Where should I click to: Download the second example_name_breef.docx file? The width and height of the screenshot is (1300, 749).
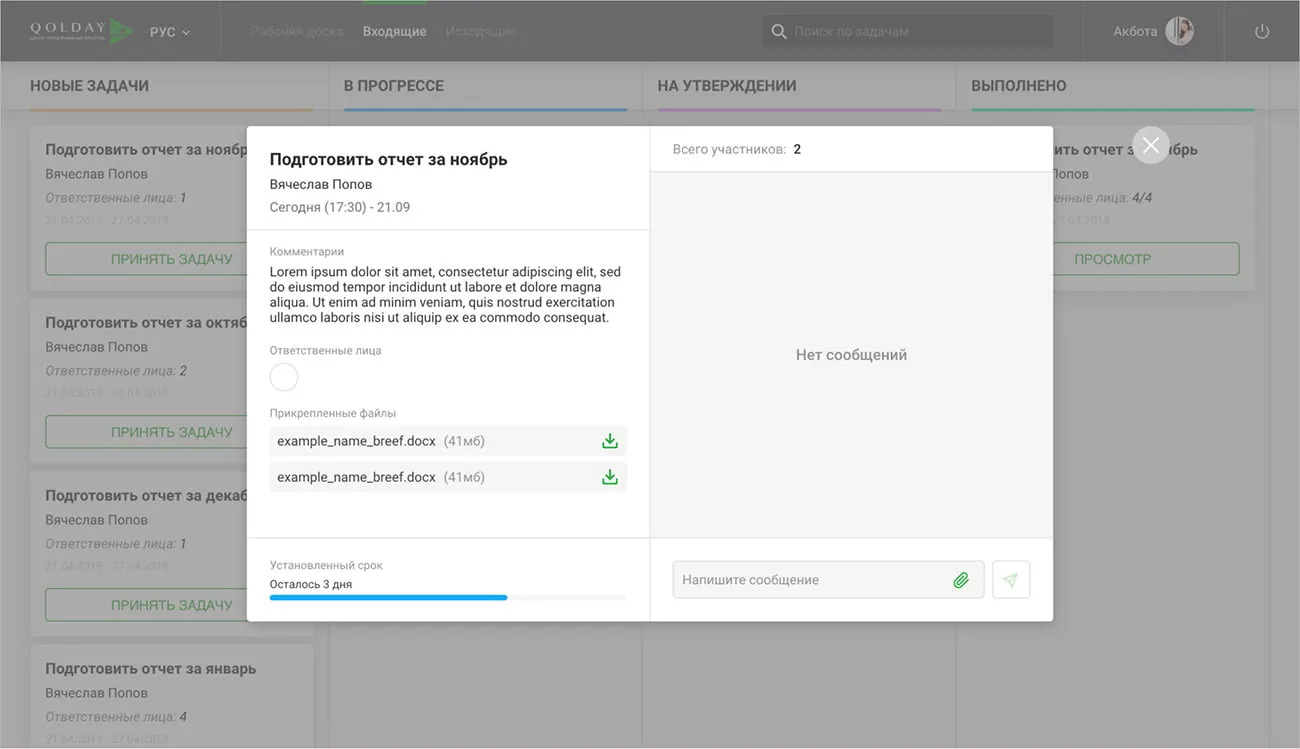(x=609, y=477)
